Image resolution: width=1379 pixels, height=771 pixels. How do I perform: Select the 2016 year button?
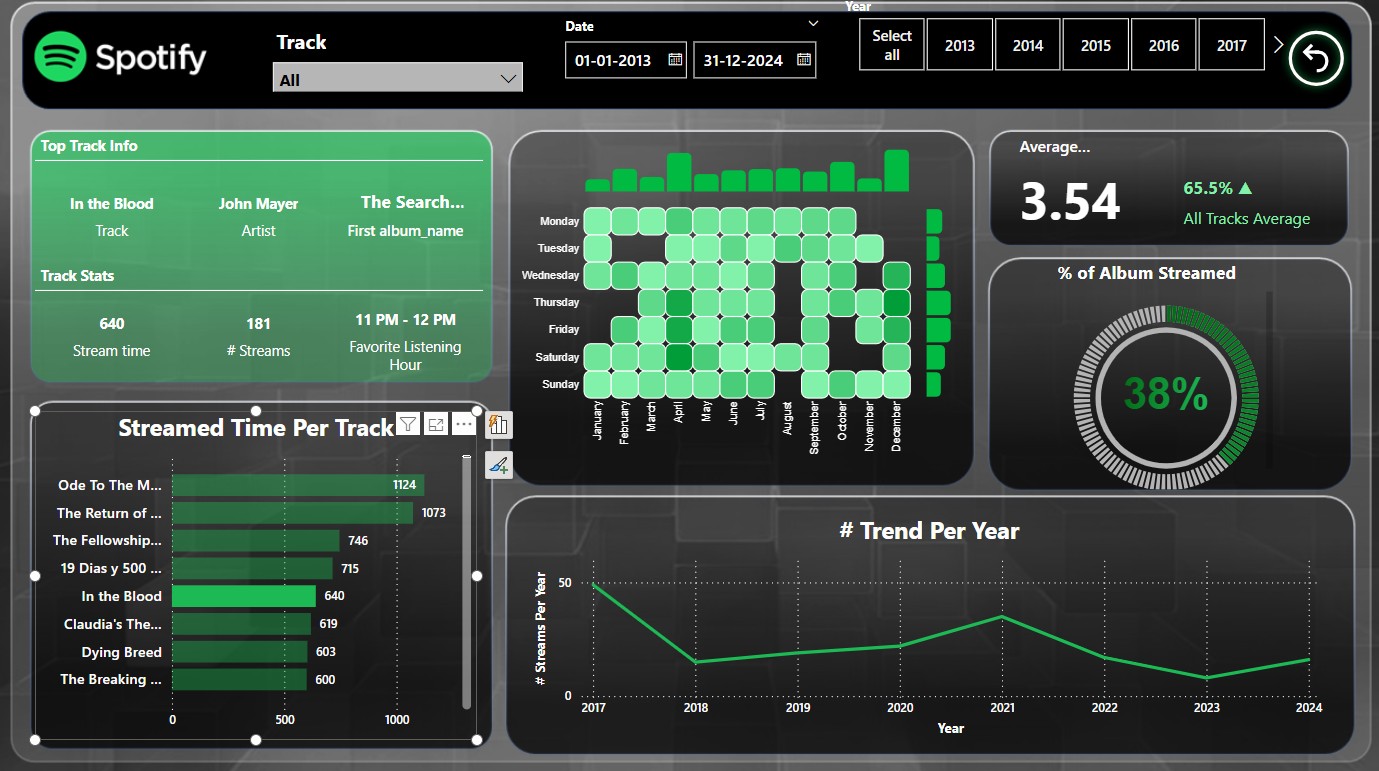pos(1163,45)
